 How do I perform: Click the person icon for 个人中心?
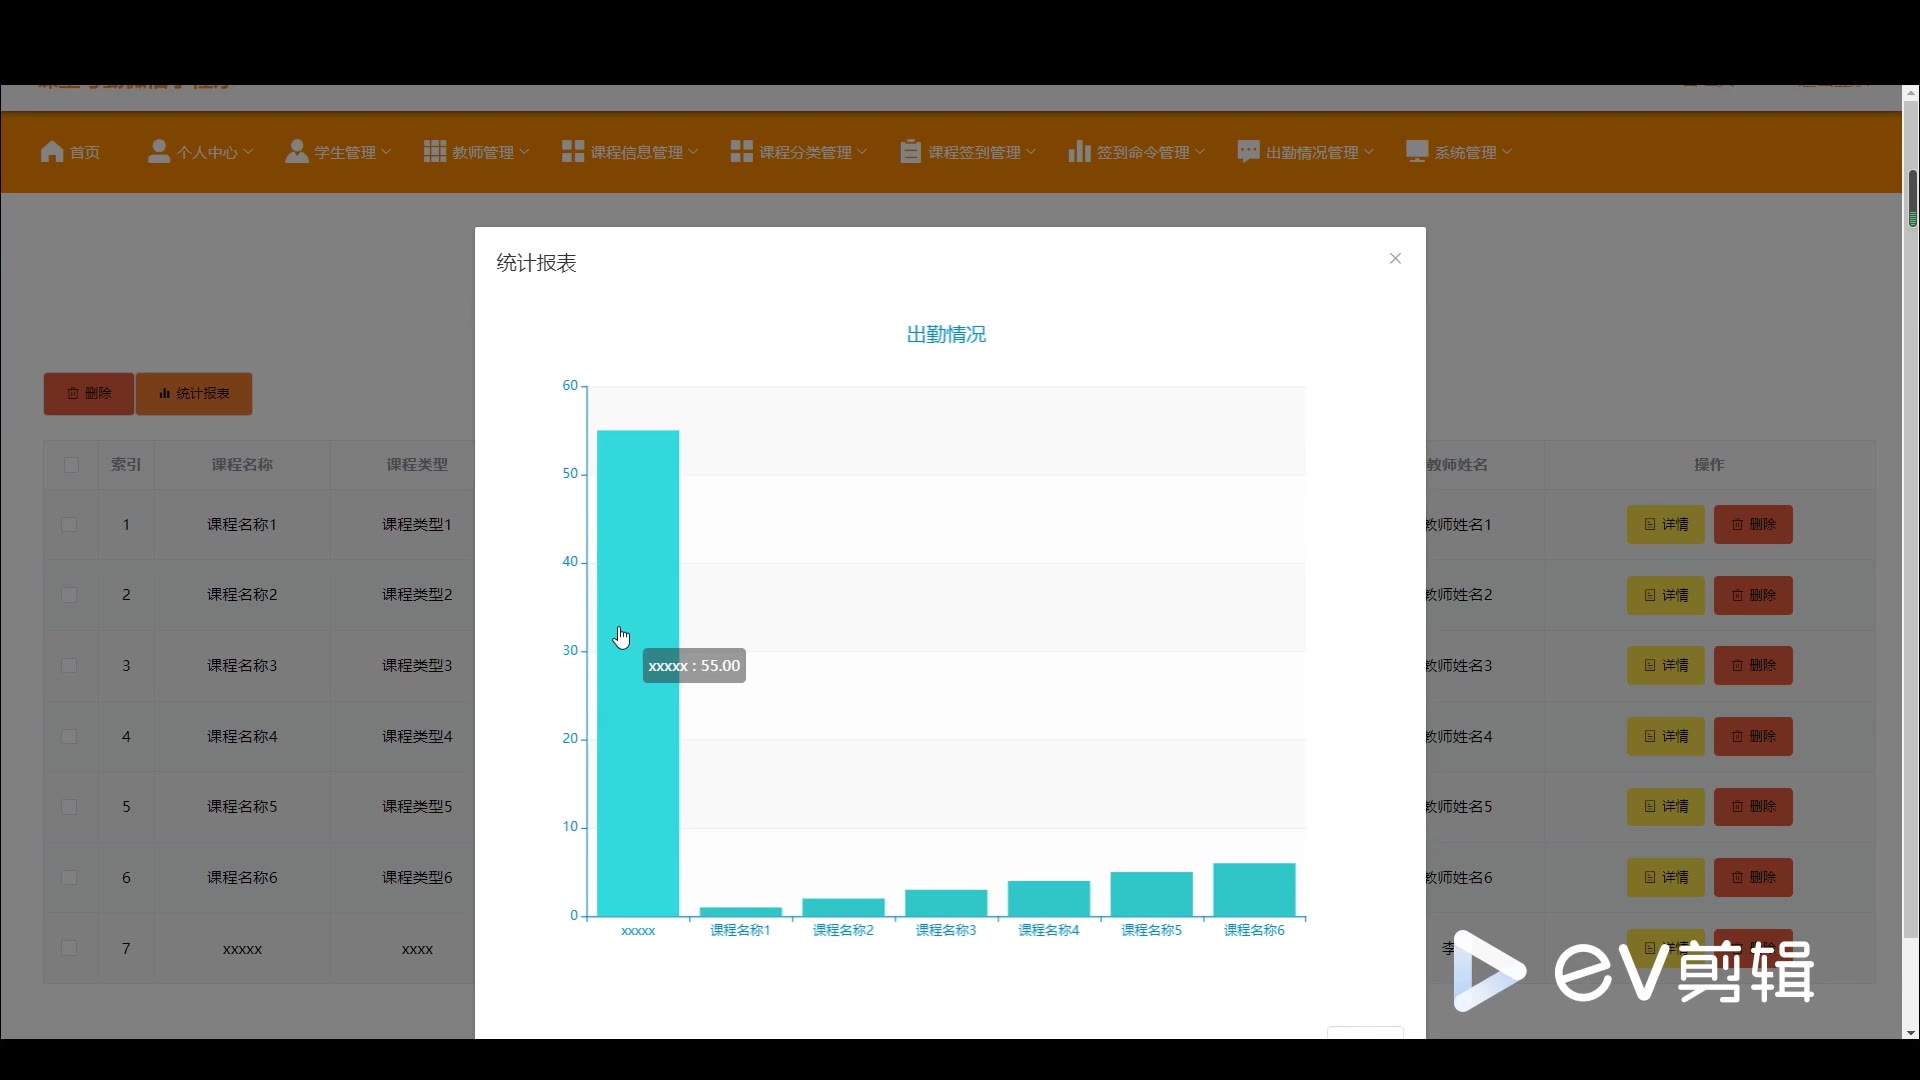click(x=158, y=151)
